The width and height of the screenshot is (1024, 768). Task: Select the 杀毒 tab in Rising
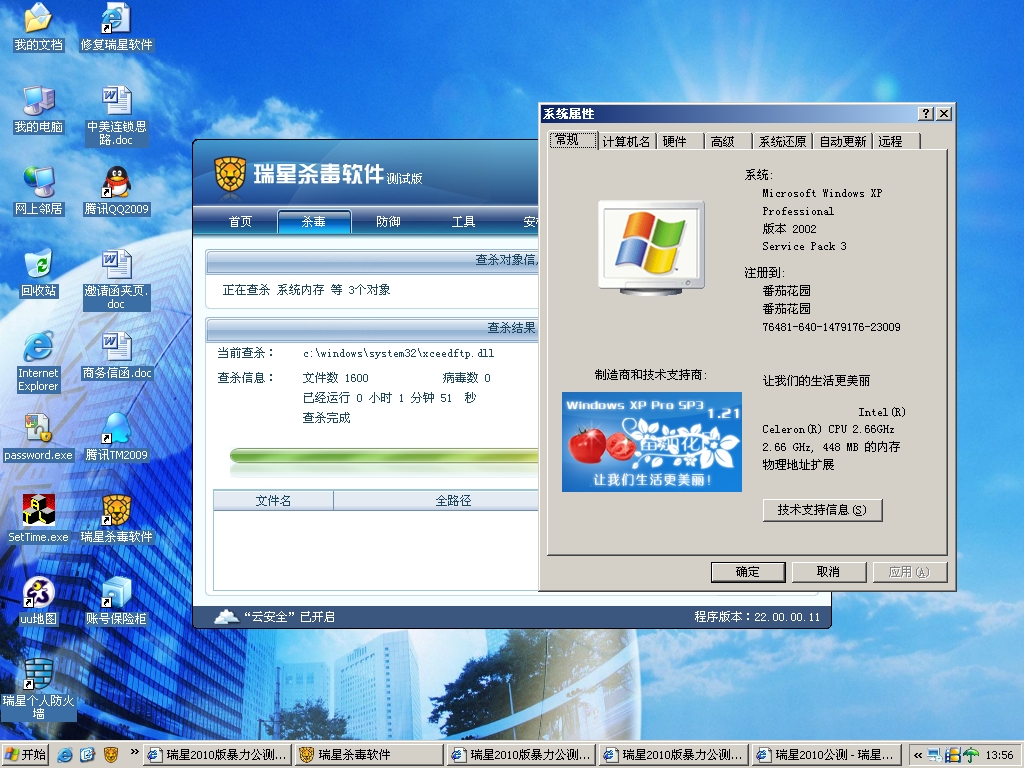(314, 221)
